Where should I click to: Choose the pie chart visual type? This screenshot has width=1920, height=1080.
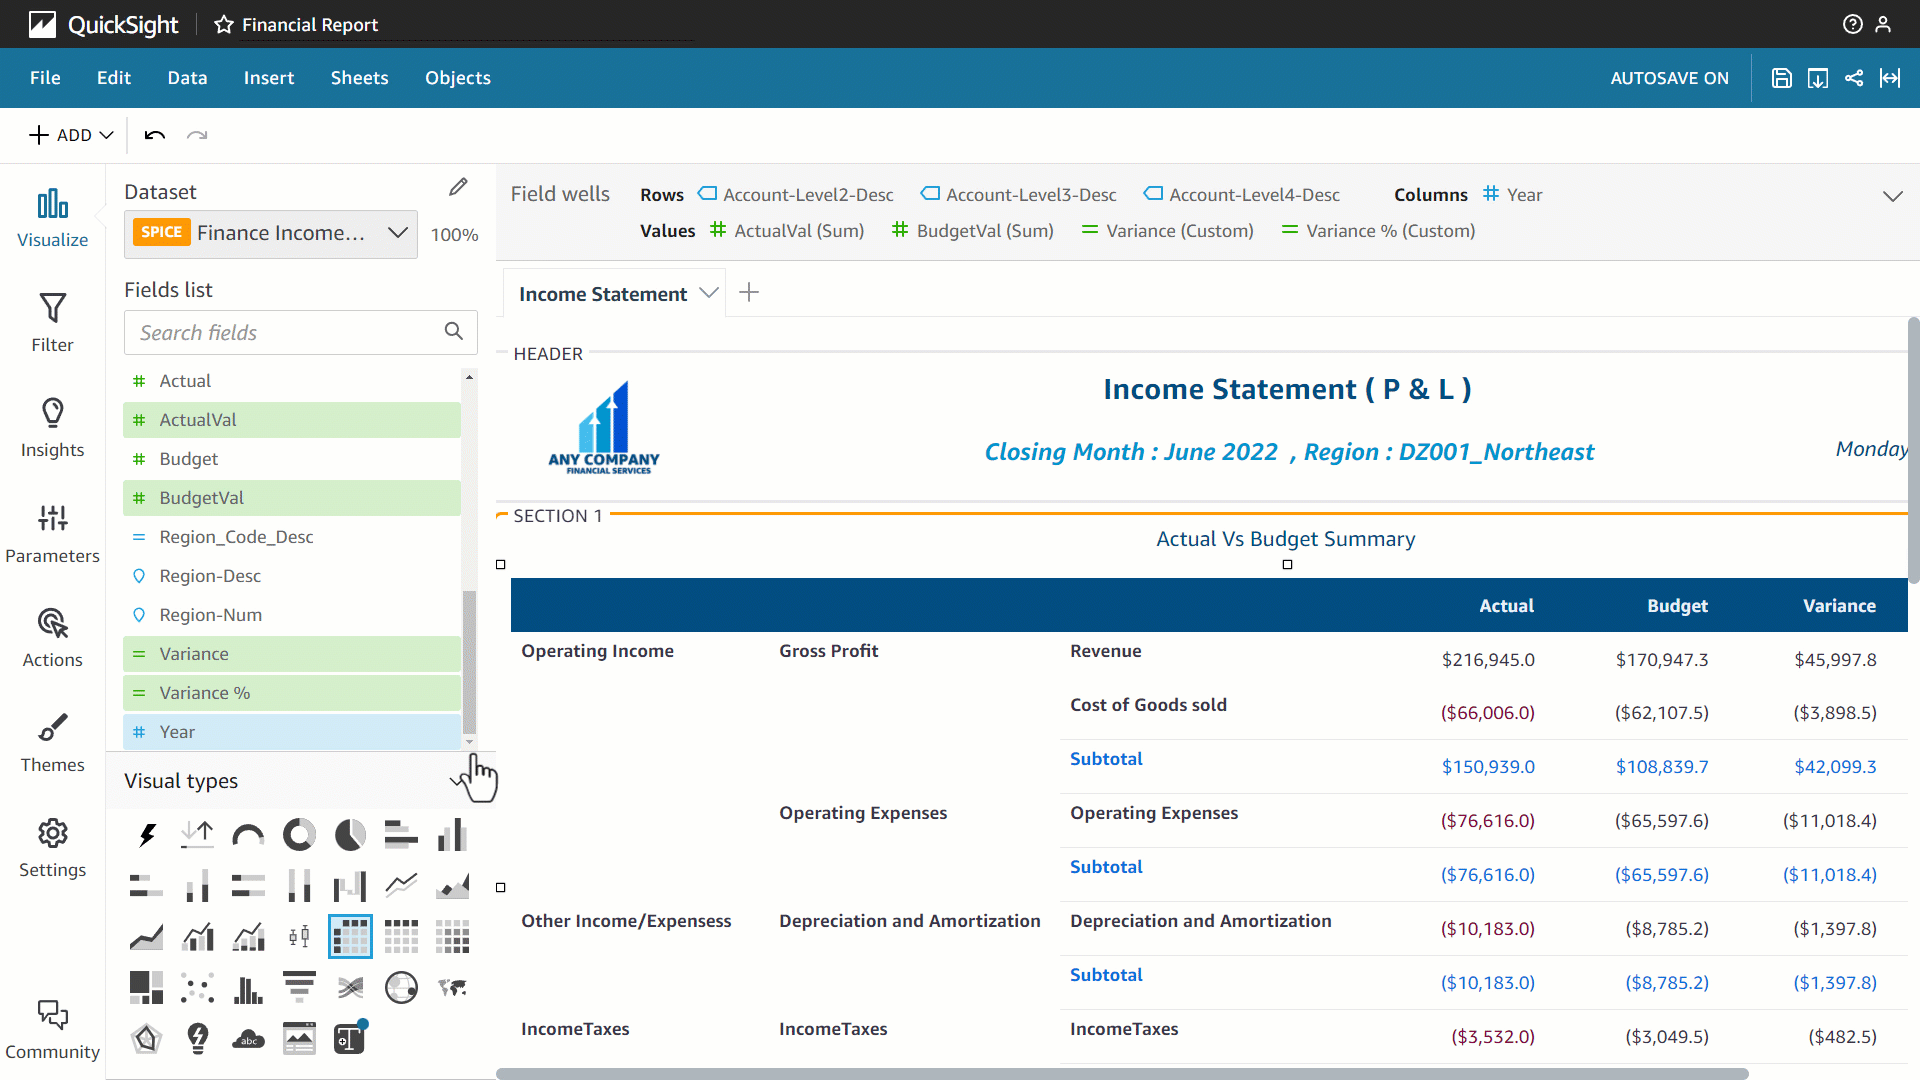[350, 834]
